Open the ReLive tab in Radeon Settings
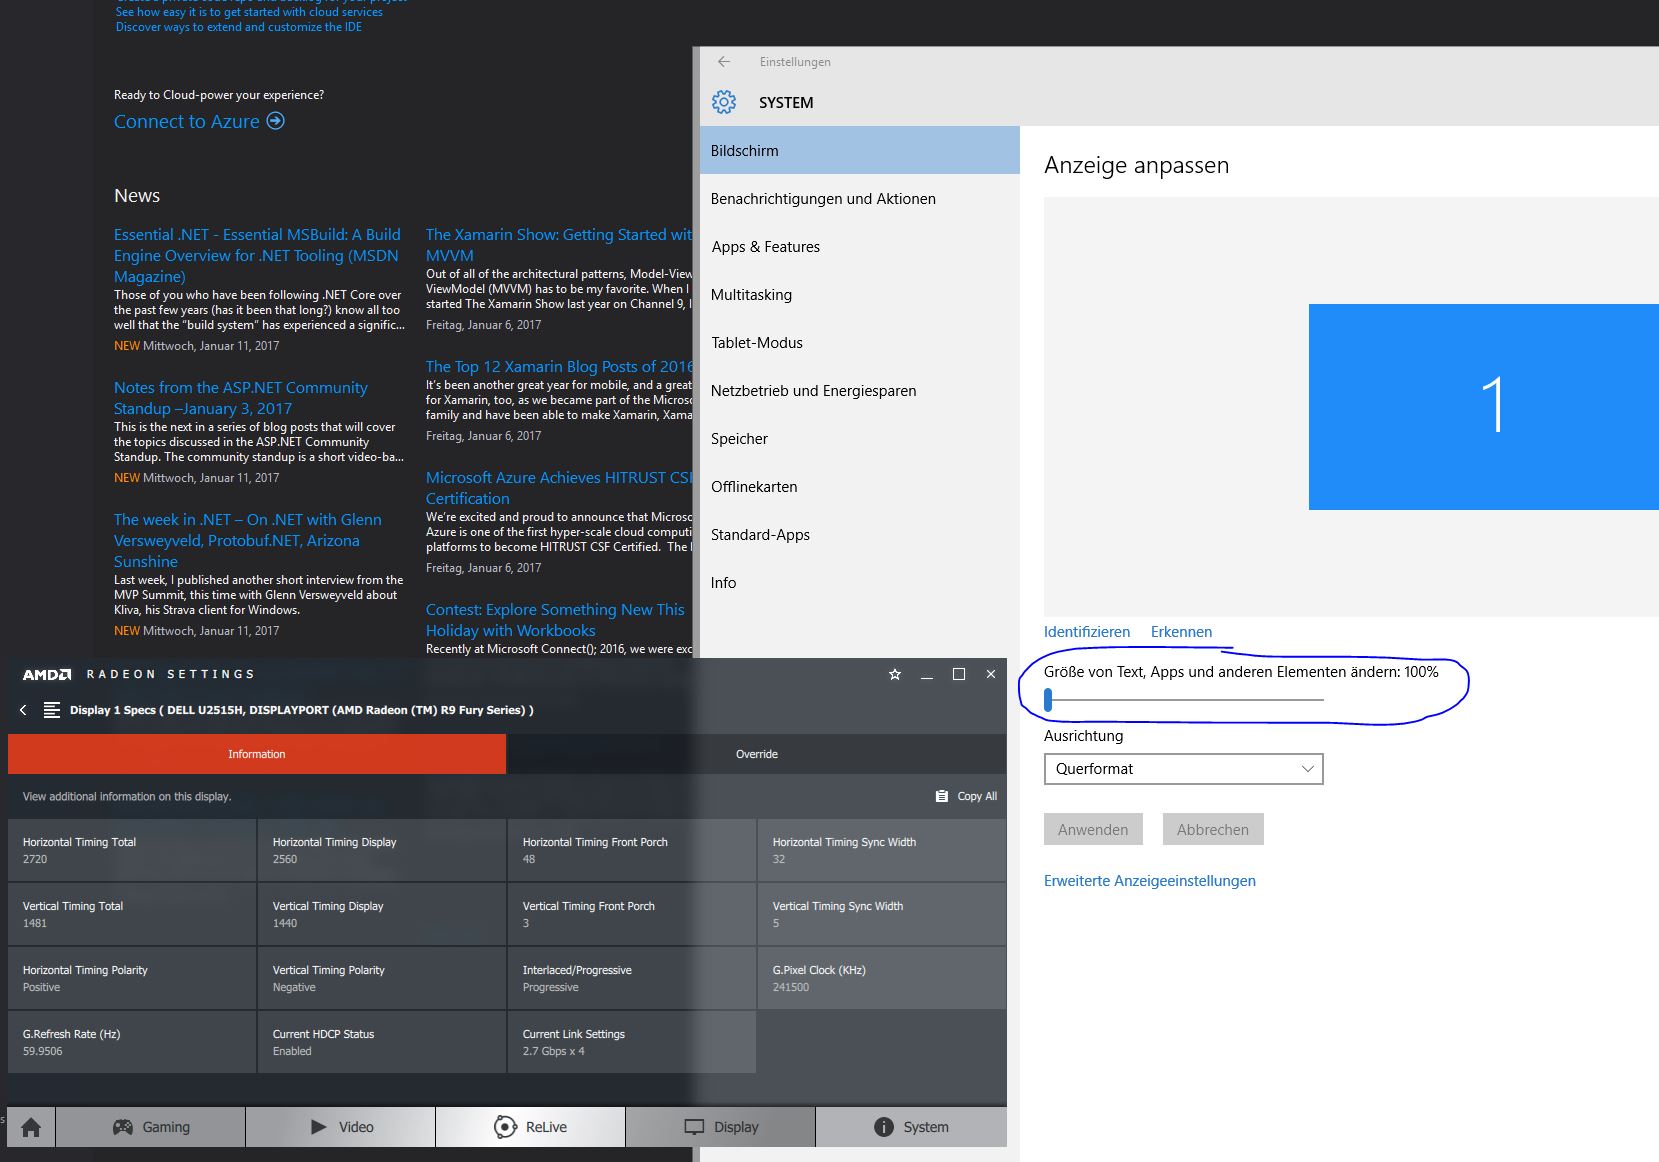This screenshot has width=1659, height=1162. tap(531, 1127)
